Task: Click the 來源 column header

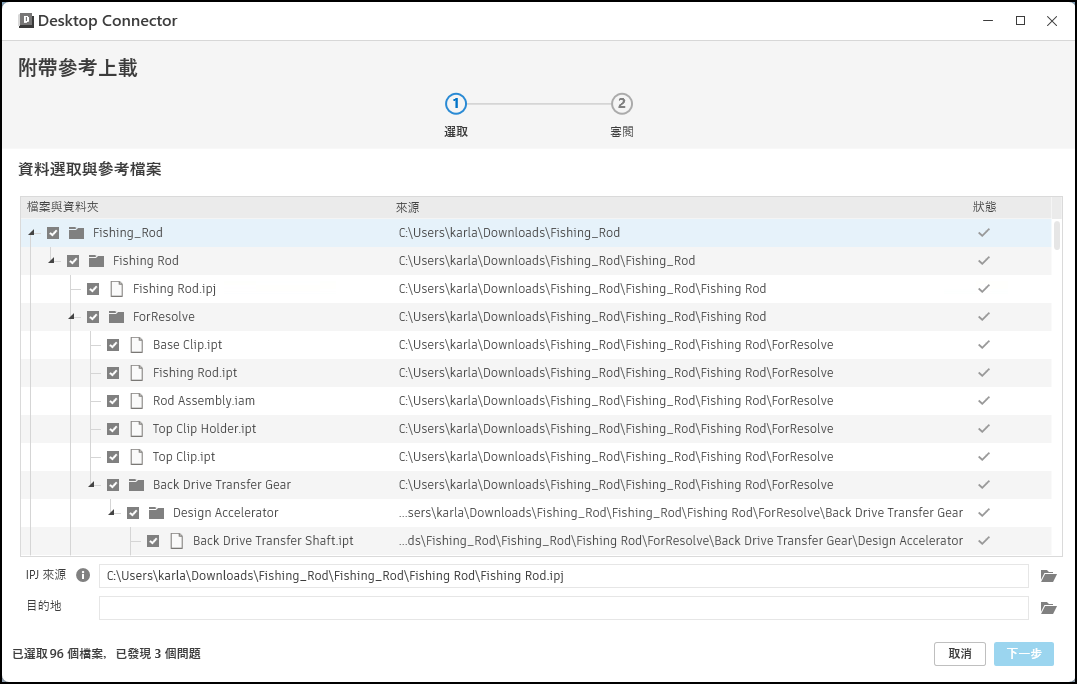Action: [407, 207]
